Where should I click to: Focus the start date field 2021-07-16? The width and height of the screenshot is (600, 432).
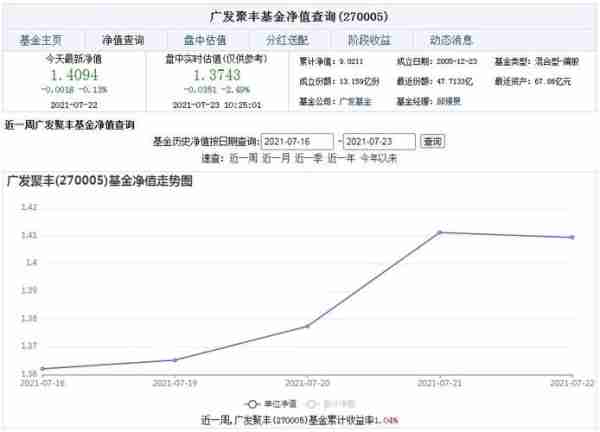coord(297,142)
